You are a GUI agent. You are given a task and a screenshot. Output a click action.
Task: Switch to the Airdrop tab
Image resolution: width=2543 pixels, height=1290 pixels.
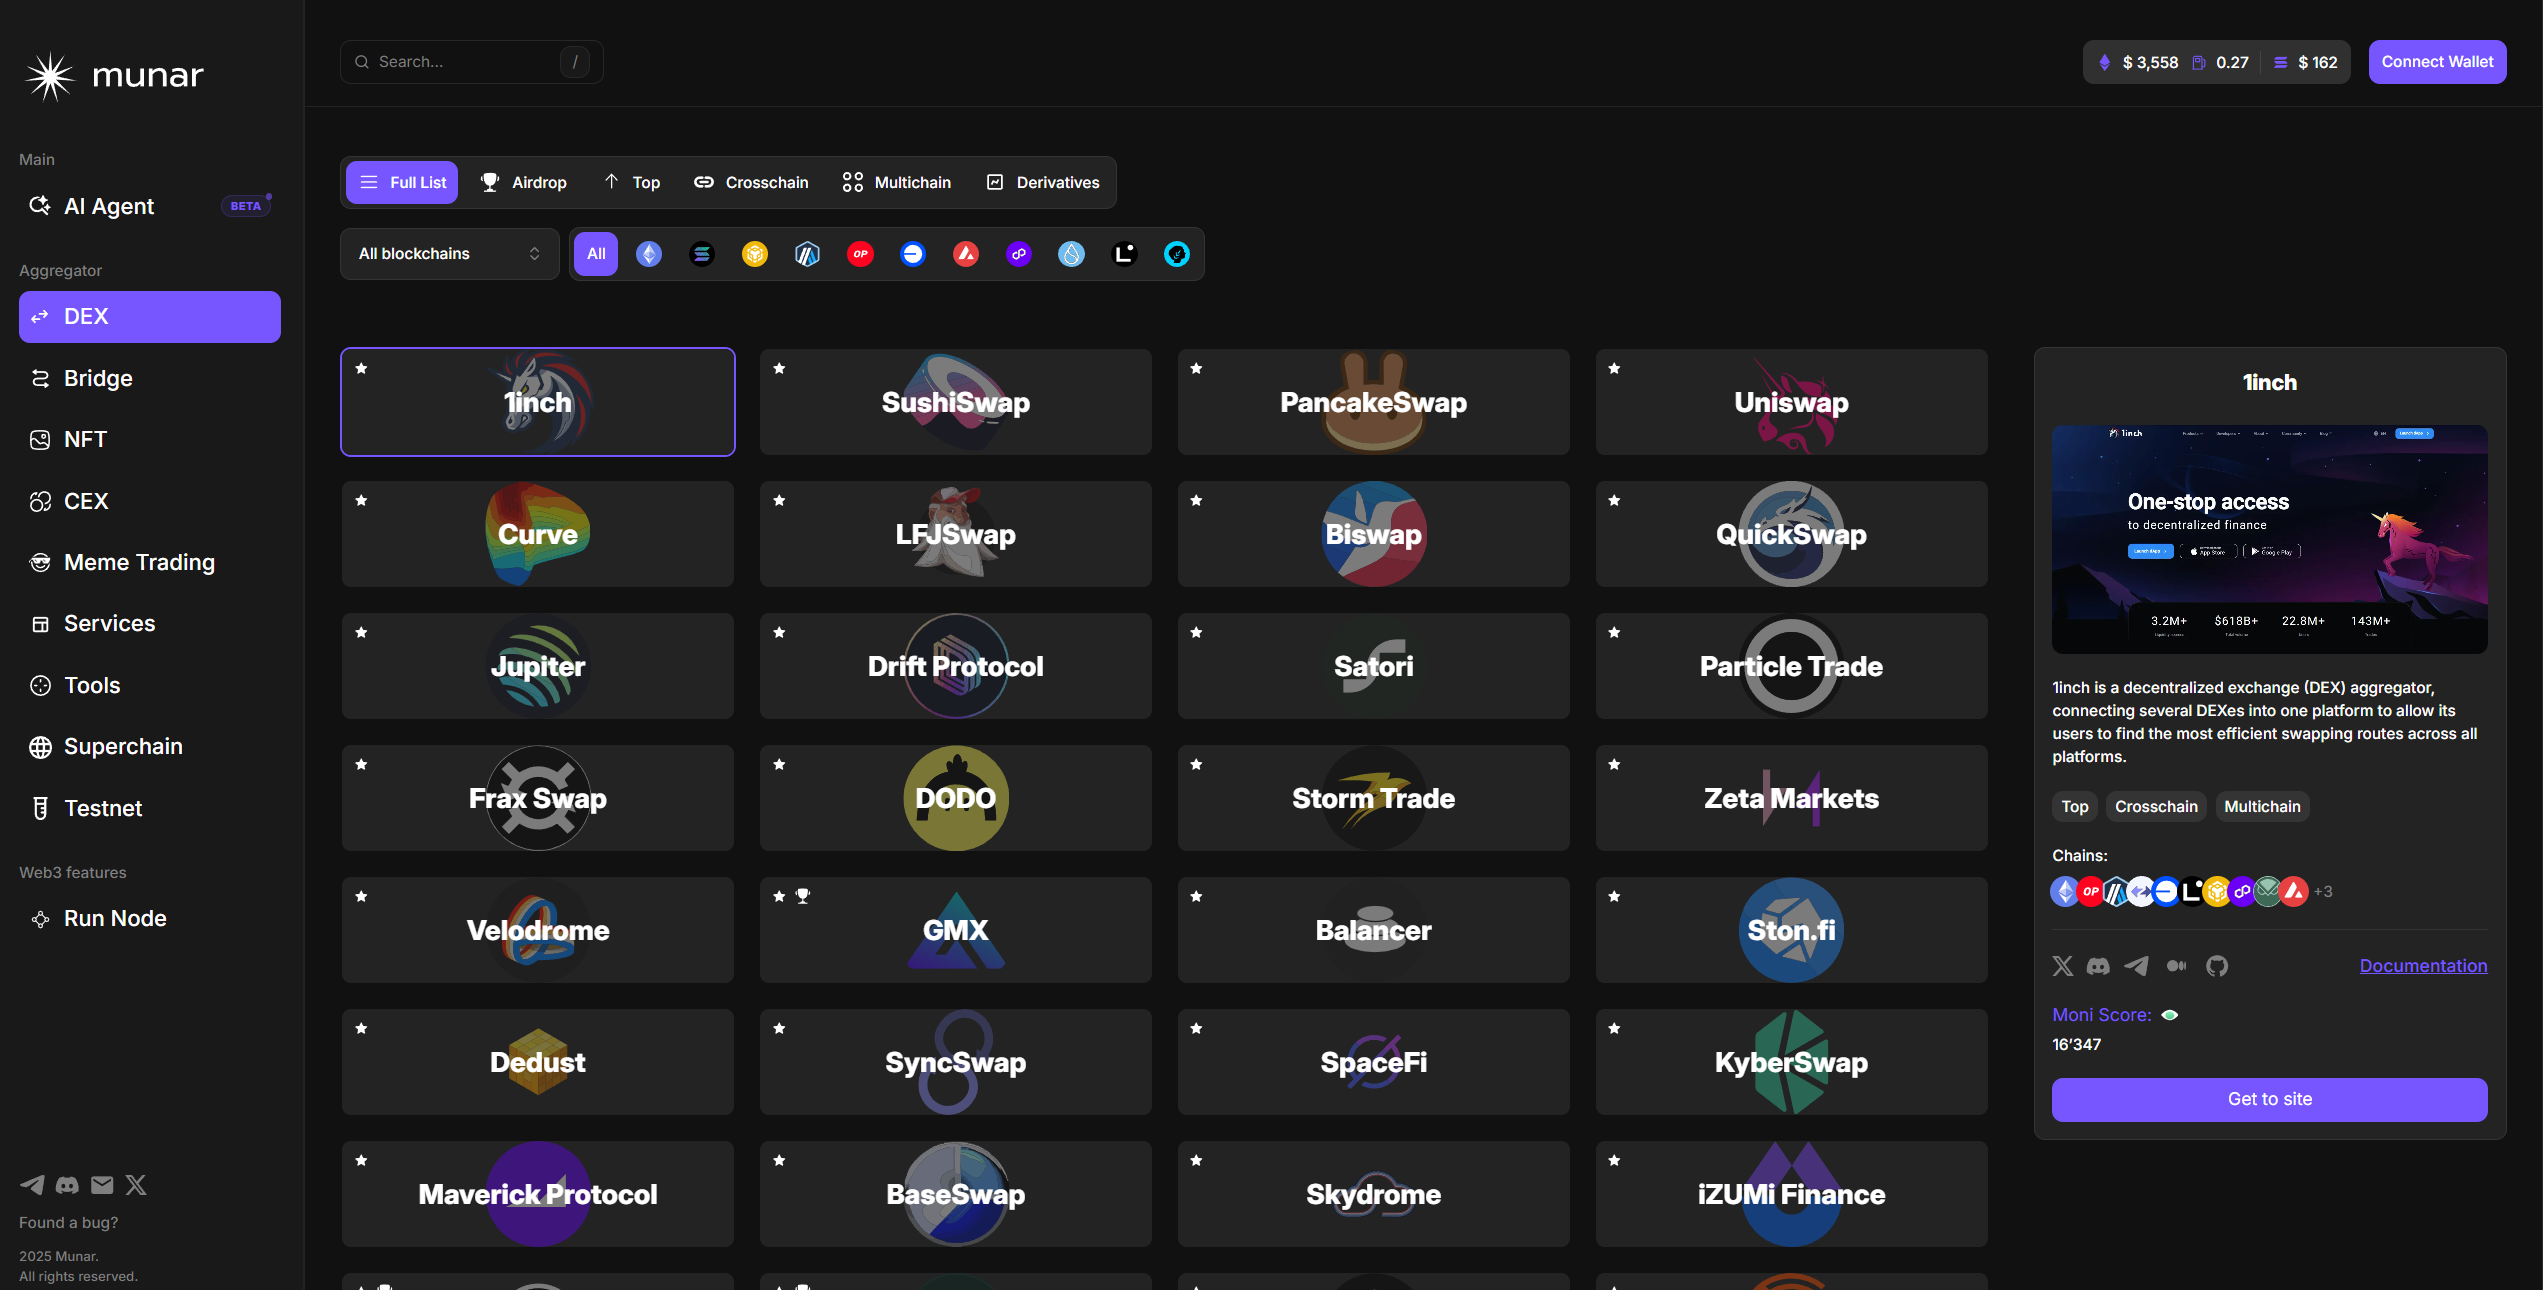tap(524, 183)
